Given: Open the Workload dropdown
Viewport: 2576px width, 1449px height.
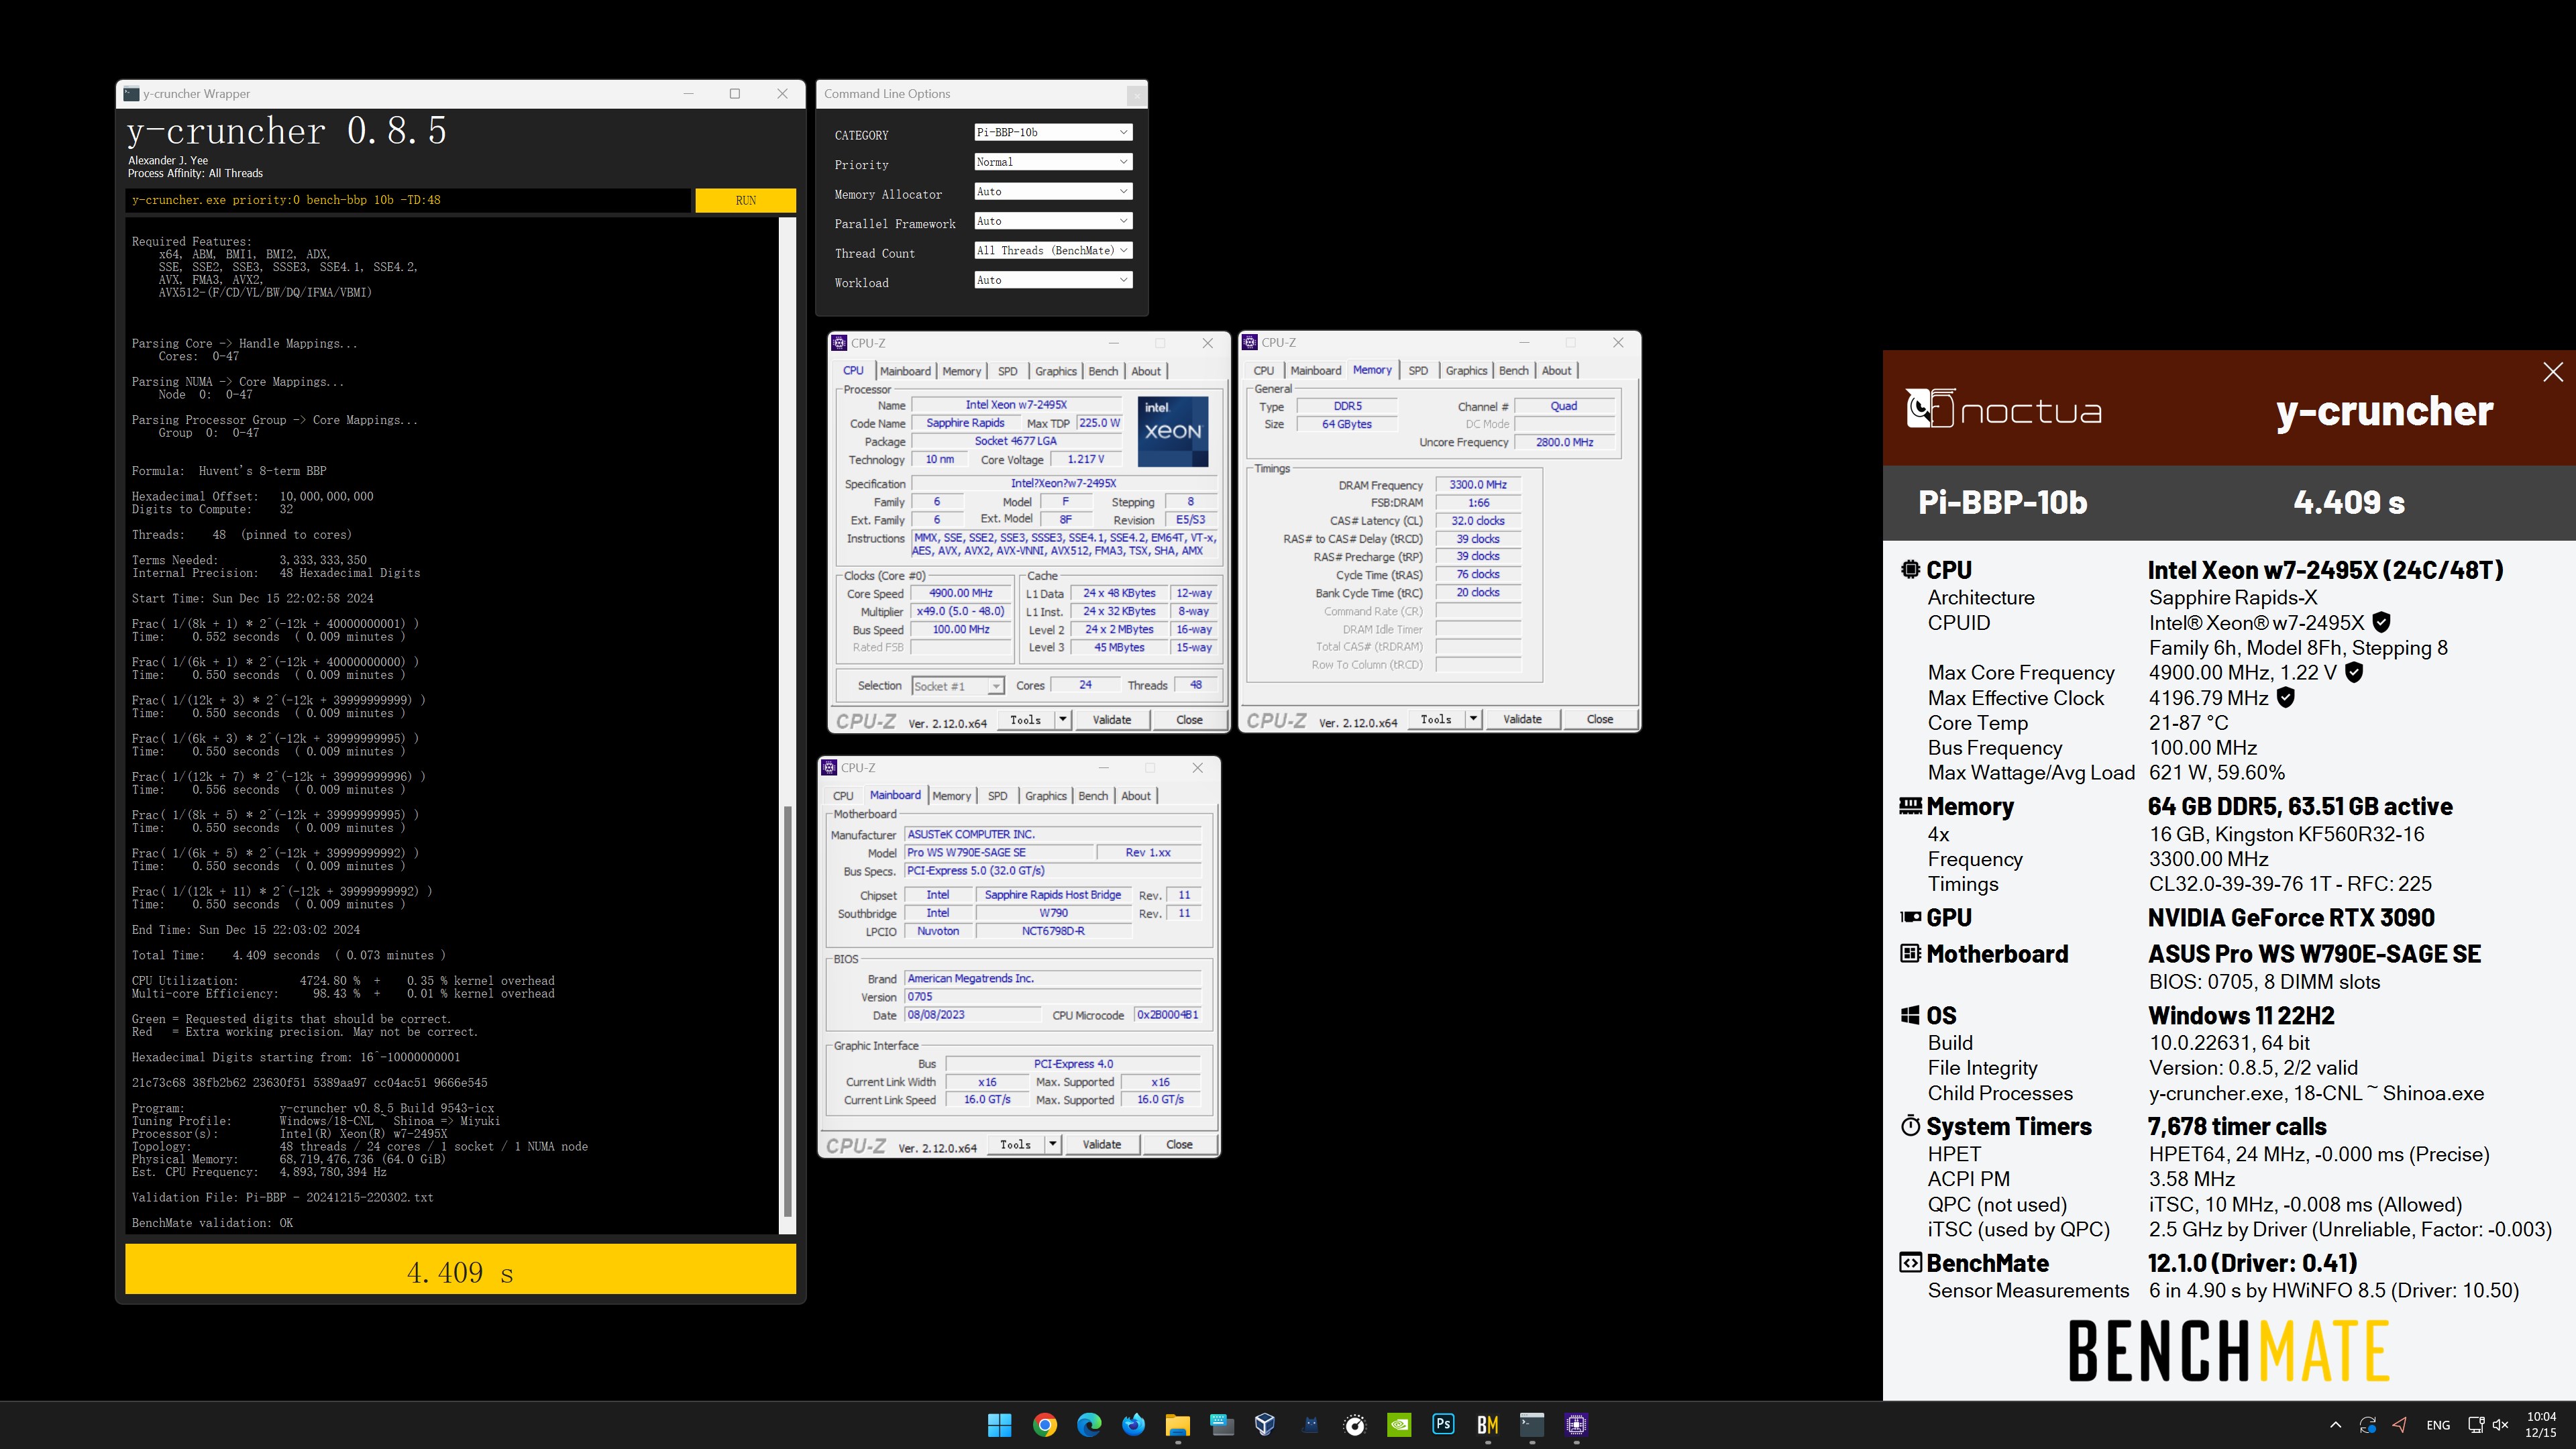Looking at the screenshot, I should 1053,280.
